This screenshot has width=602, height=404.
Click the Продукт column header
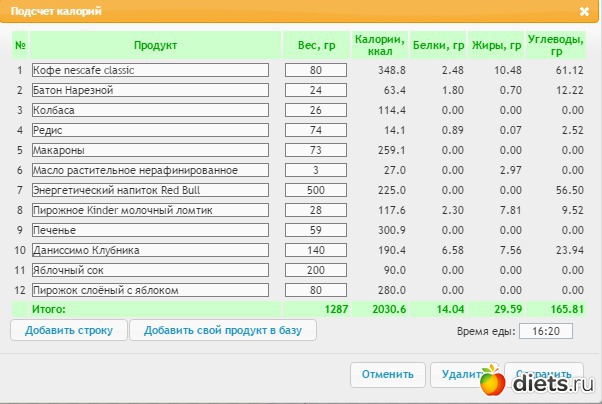[155, 45]
